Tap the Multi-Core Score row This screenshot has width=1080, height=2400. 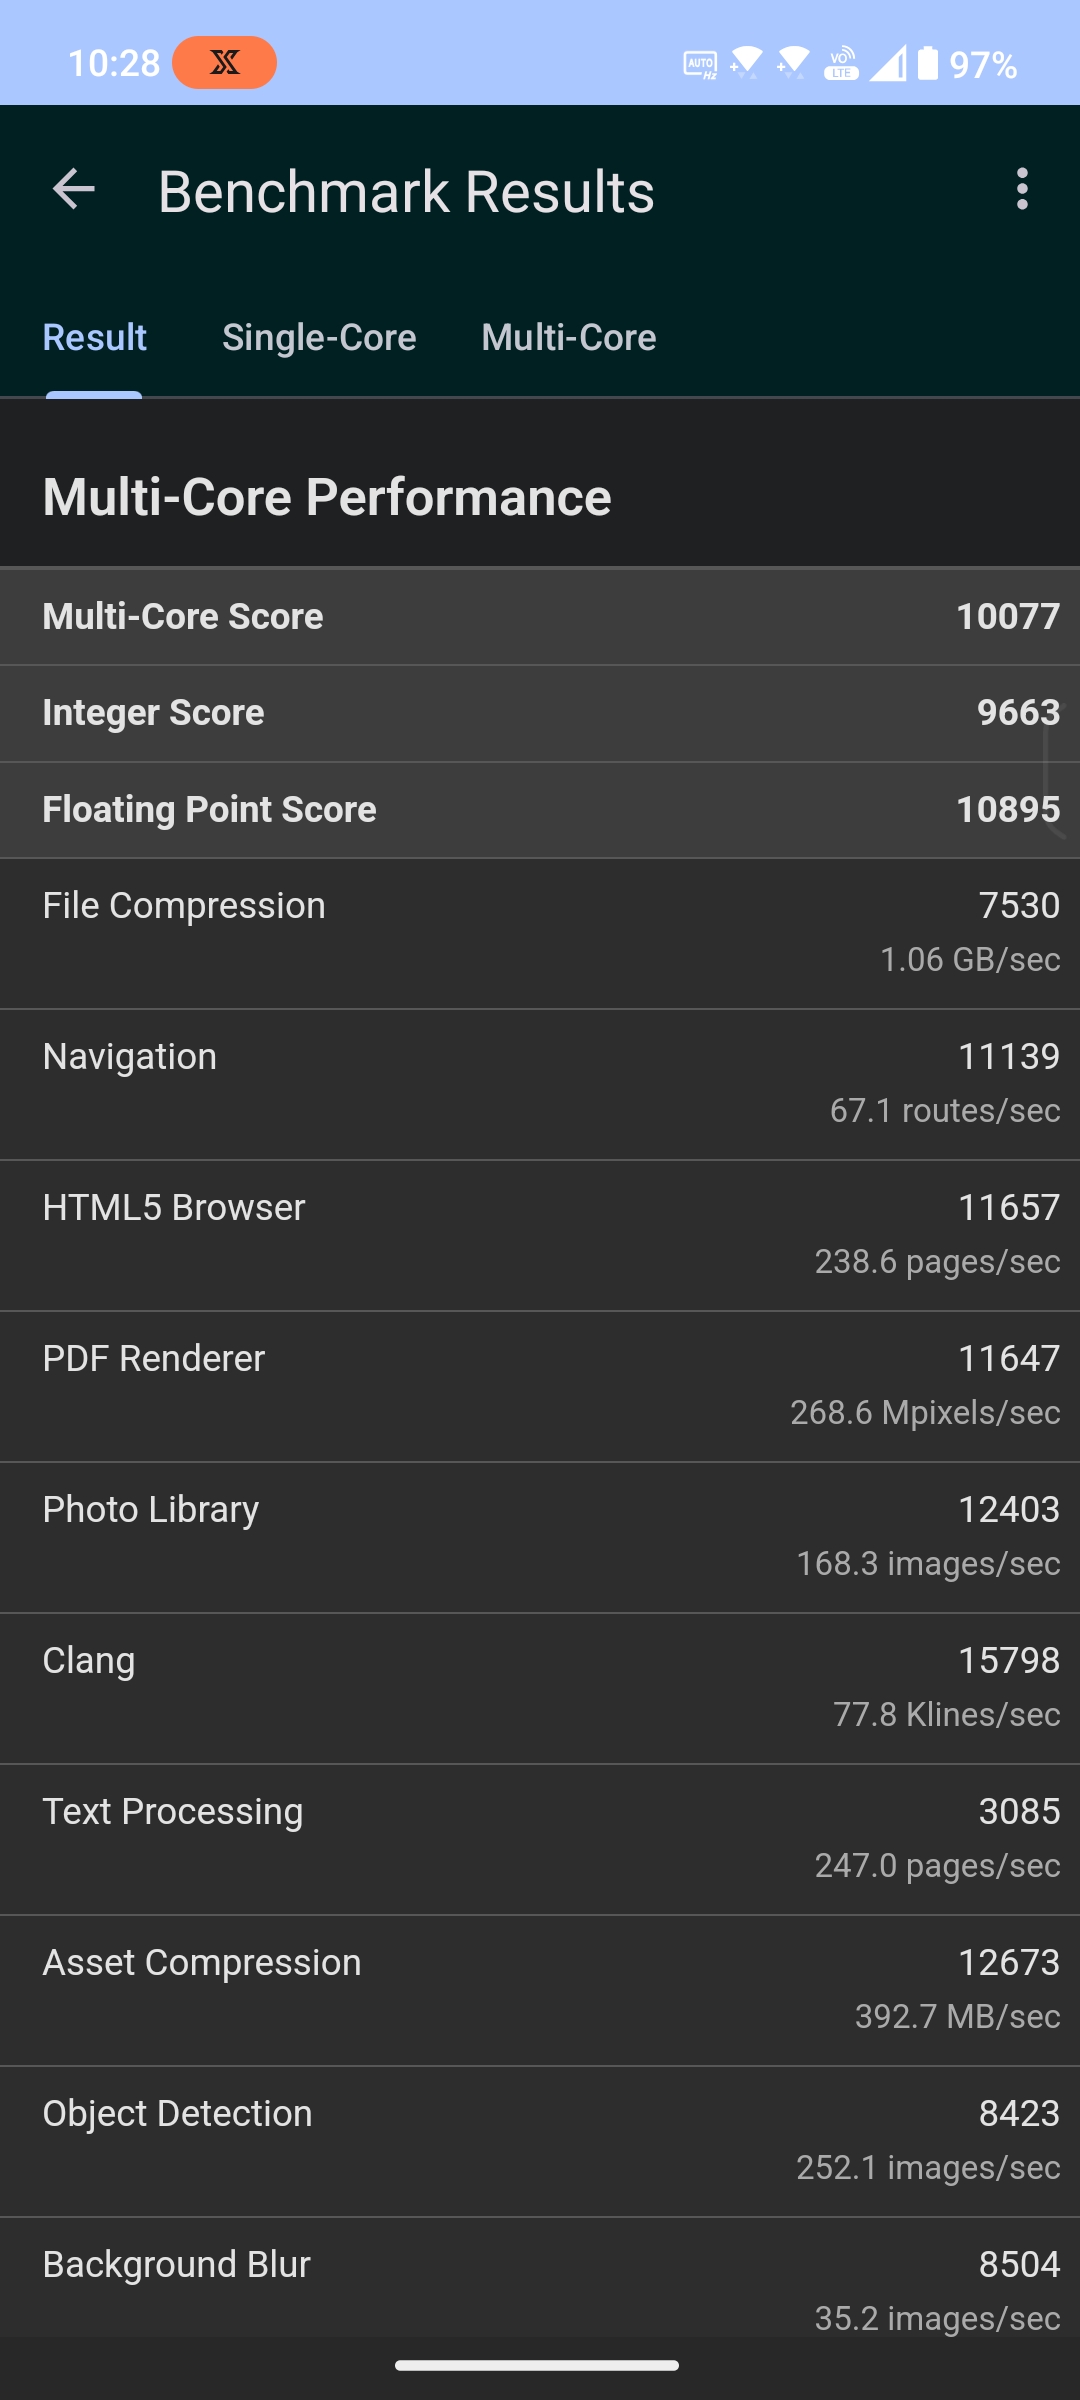coord(540,617)
